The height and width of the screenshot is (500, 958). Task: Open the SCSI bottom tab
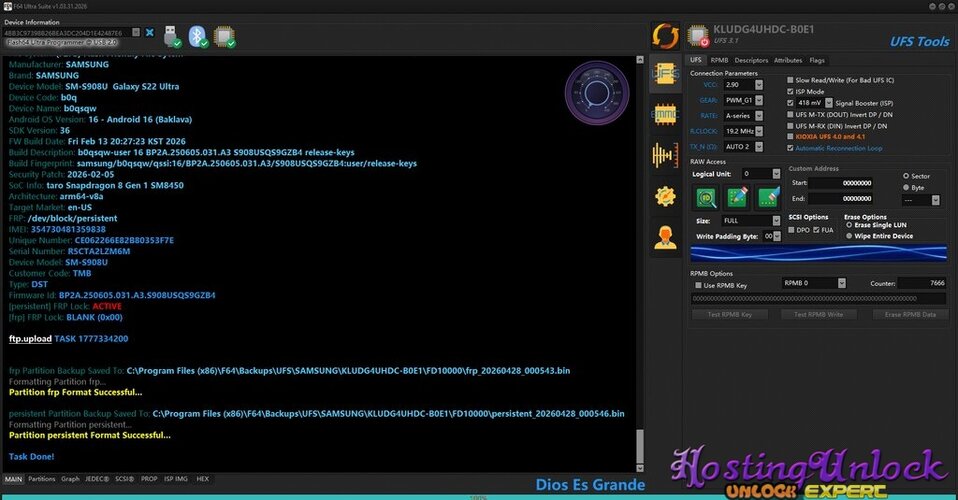point(125,479)
